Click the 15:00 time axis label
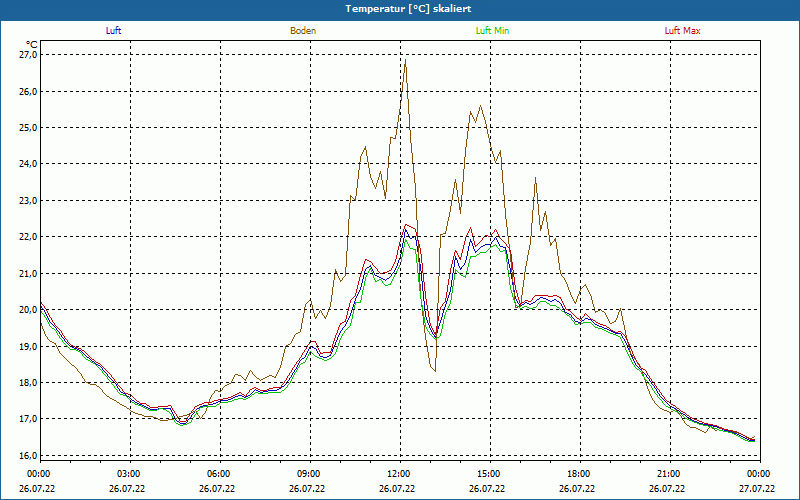 488,474
